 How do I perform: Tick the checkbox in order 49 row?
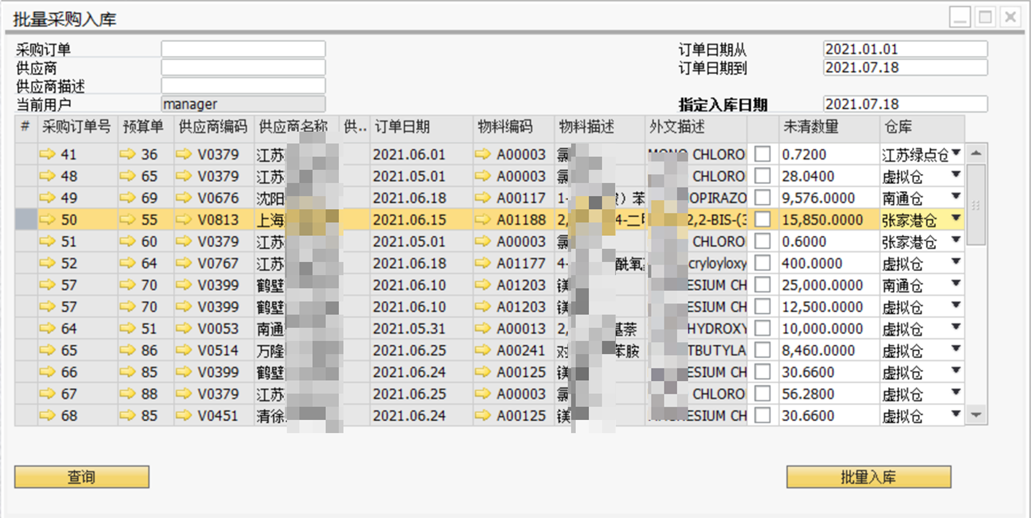[x=763, y=198]
